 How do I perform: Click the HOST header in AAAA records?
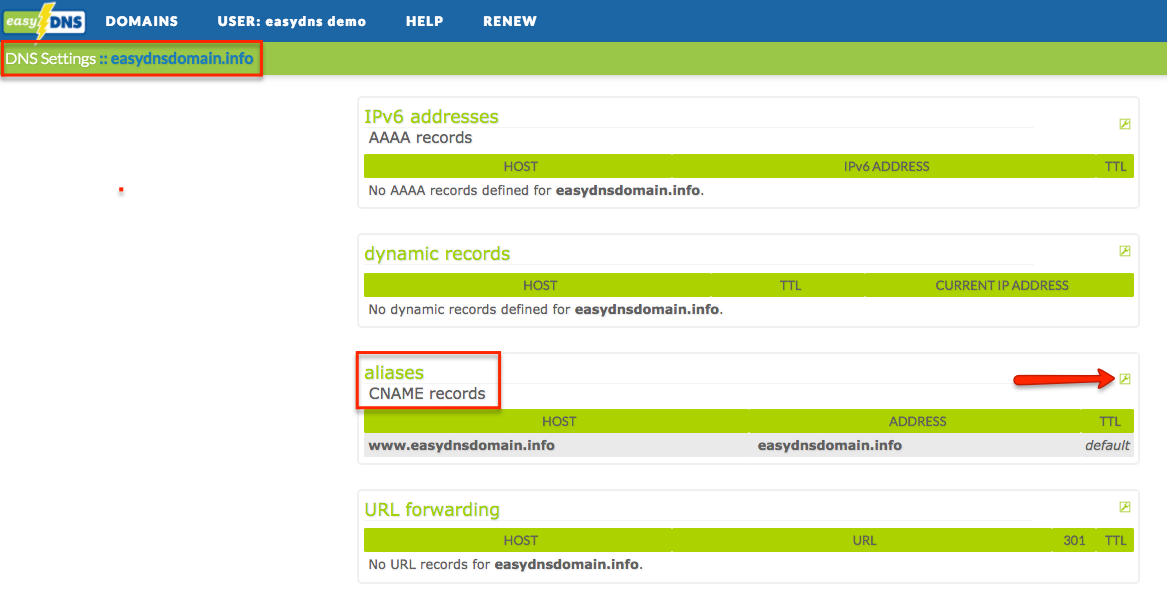[520, 167]
